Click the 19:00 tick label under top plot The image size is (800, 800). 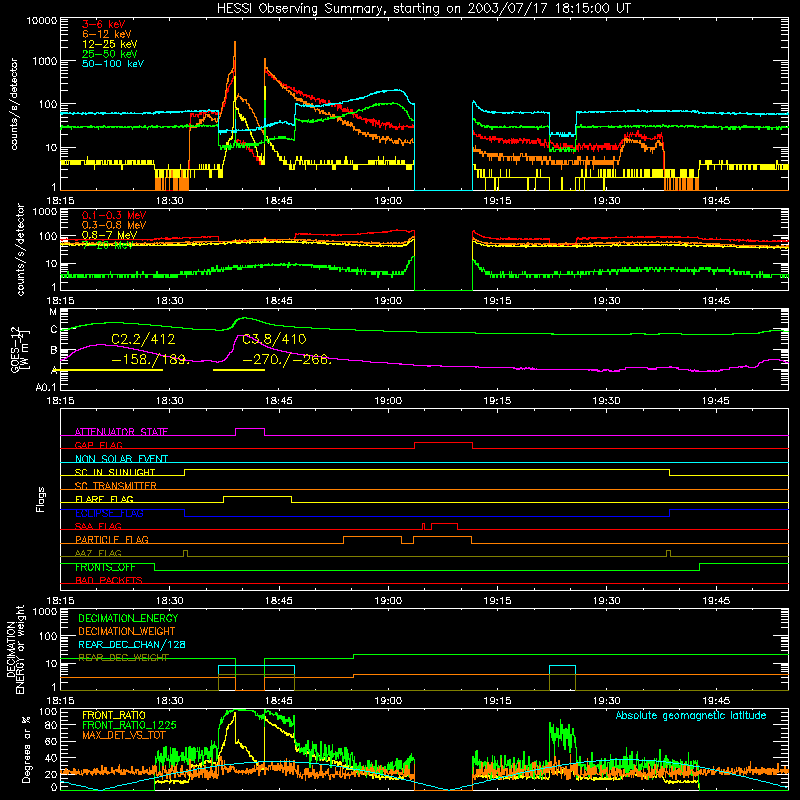point(388,201)
